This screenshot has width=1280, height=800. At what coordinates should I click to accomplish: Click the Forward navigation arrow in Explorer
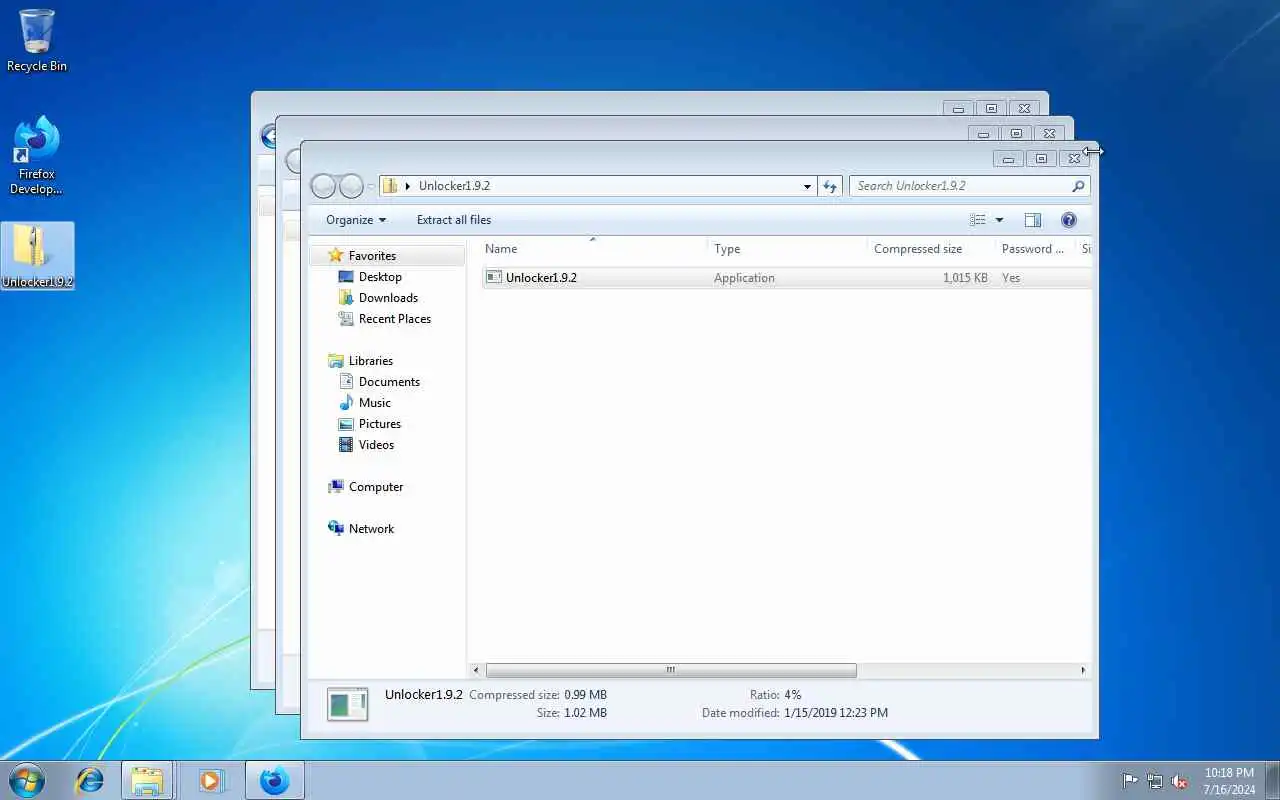351,186
